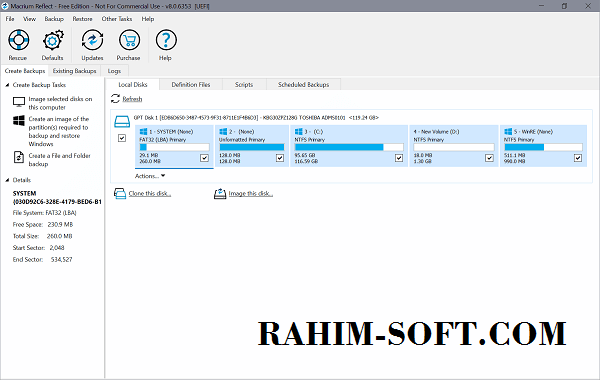Click Windows icon on partition 3 (C:)
This screenshot has height=380, width=600.
tap(298, 131)
